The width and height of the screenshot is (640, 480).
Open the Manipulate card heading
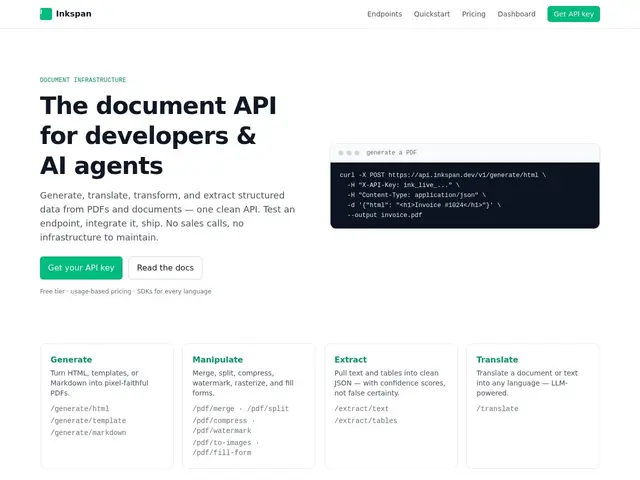pos(218,360)
